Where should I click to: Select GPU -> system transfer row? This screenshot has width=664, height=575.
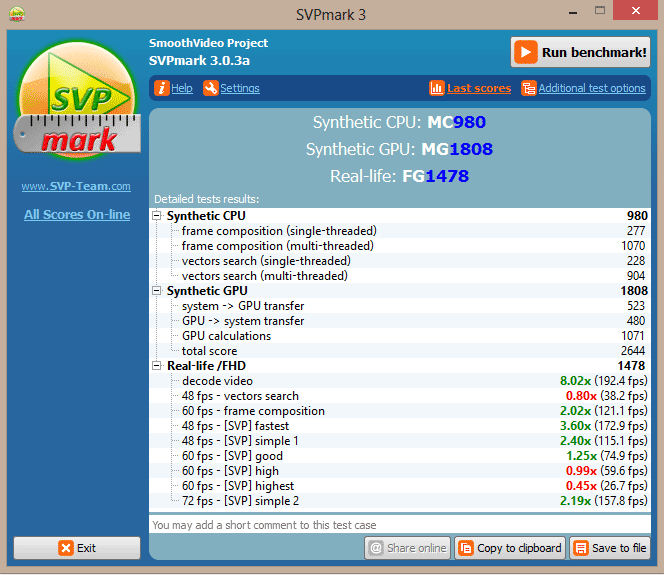pos(400,321)
